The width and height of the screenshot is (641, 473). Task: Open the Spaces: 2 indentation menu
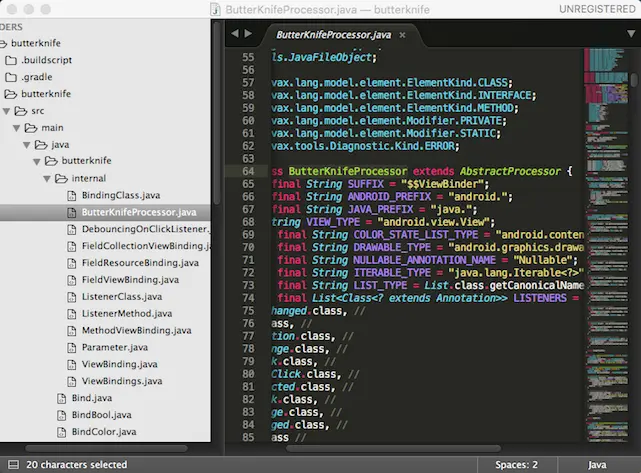(x=516, y=464)
